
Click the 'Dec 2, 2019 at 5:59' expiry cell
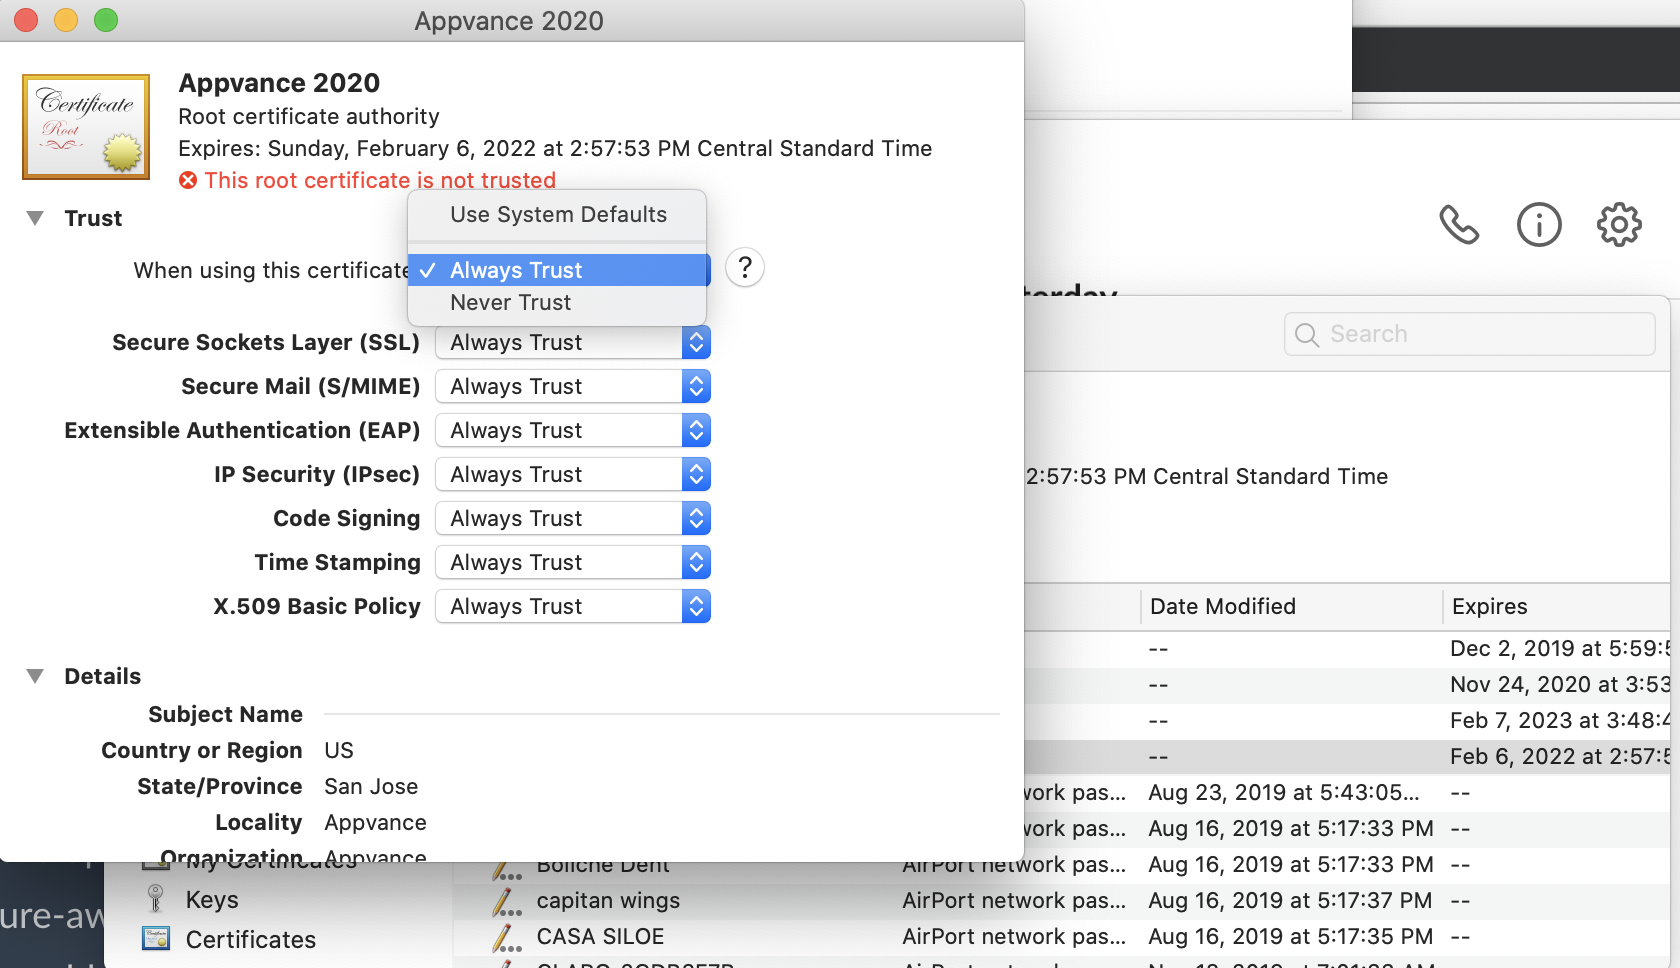click(1560, 648)
